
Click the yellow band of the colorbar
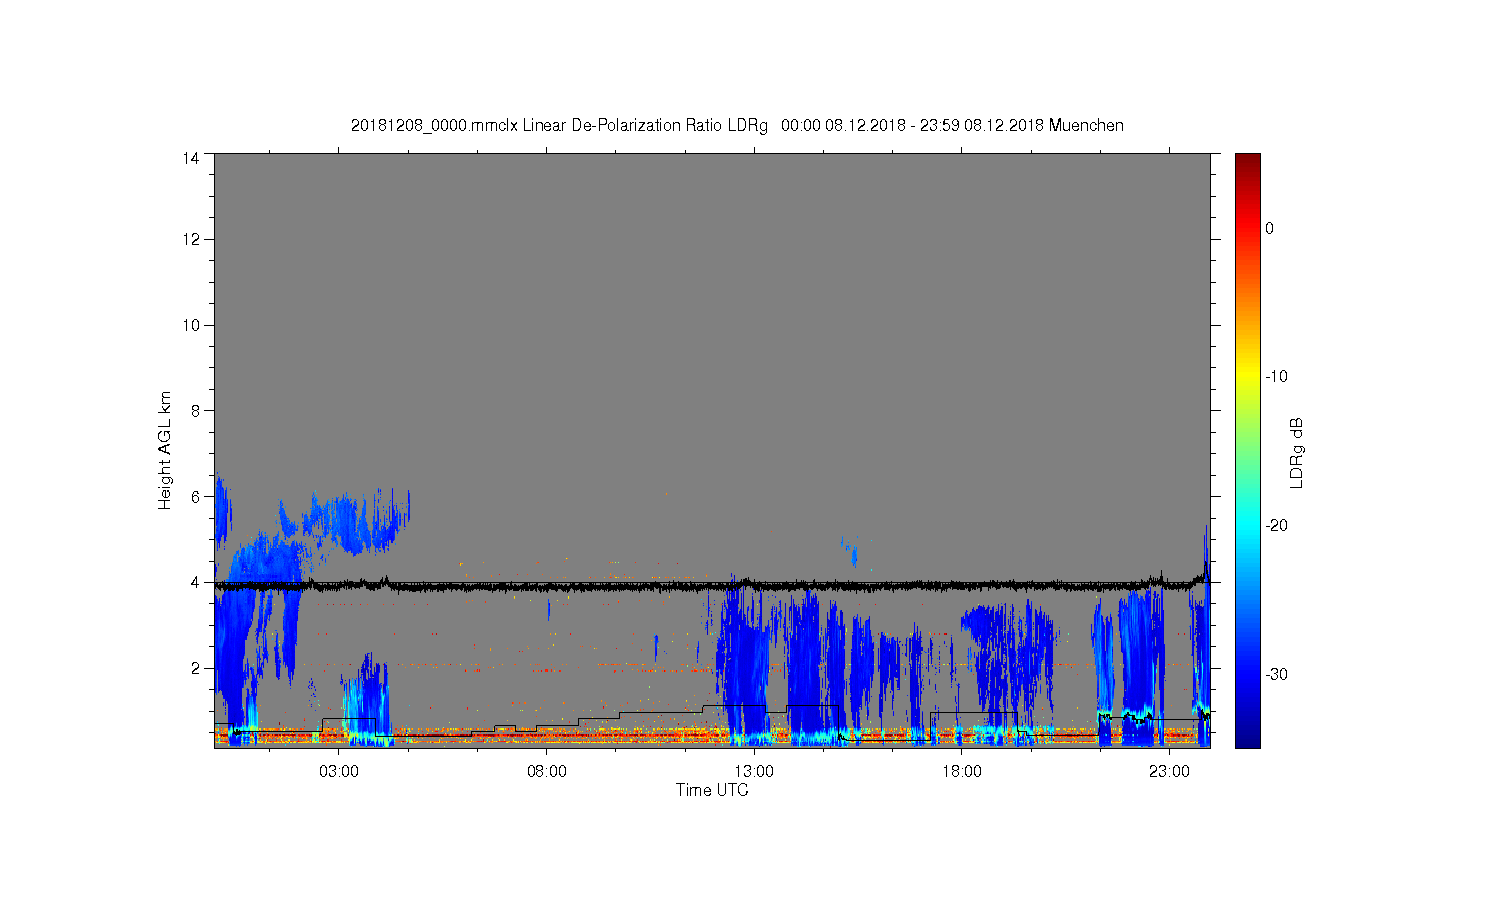tap(1248, 377)
